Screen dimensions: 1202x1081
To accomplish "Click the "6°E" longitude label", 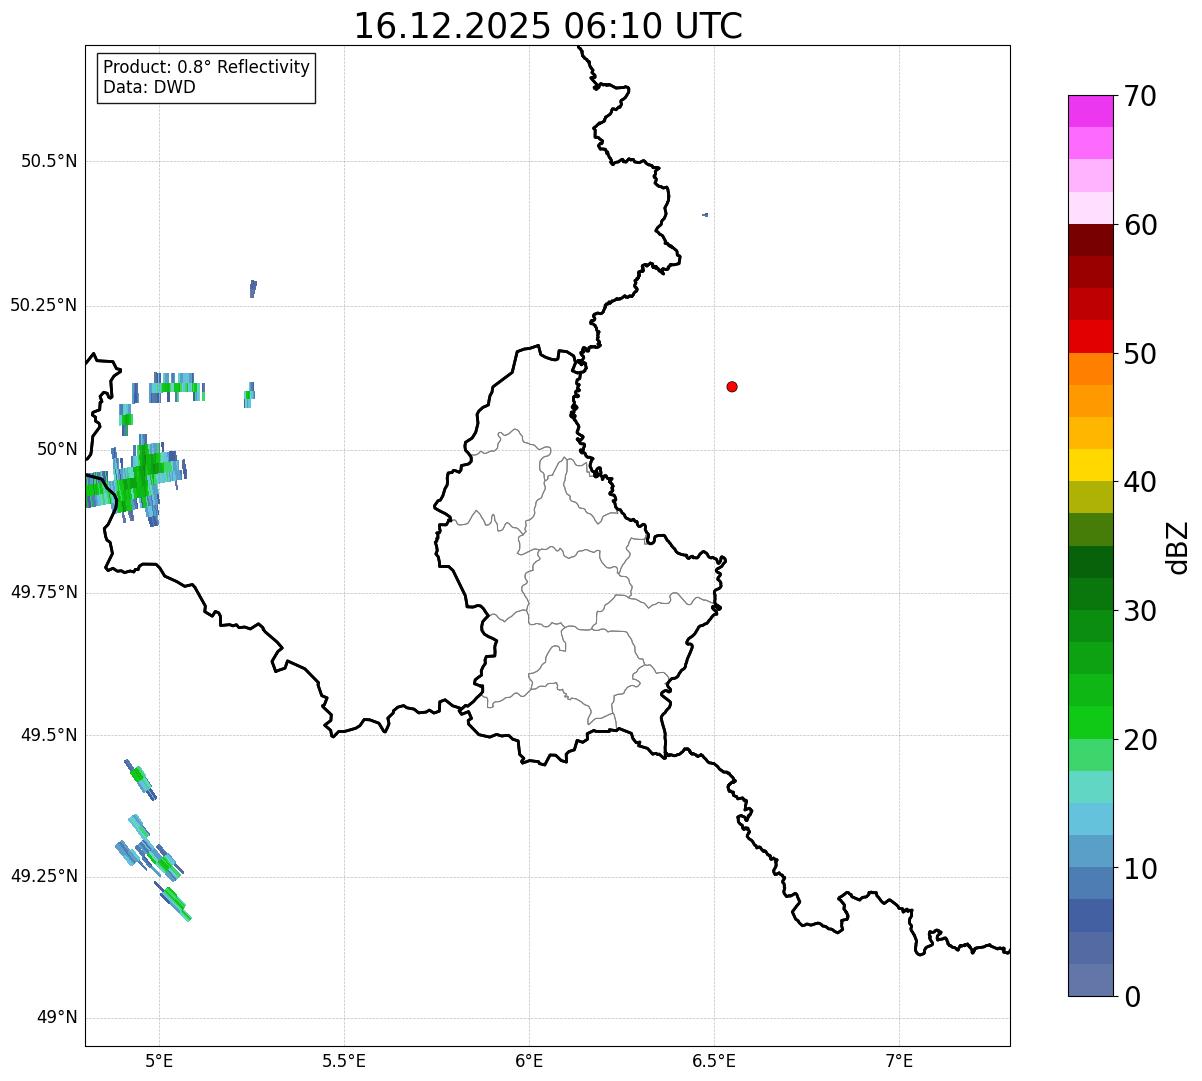I will [529, 1060].
